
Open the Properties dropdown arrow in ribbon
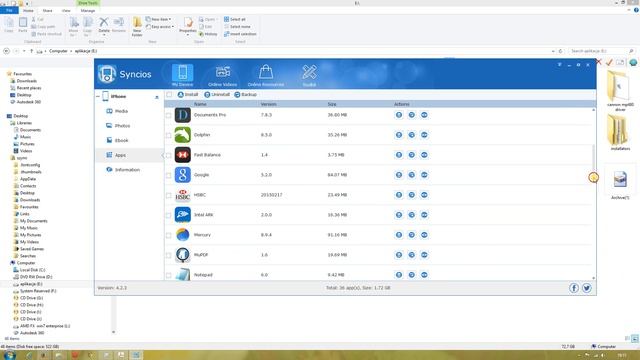tap(188, 35)
